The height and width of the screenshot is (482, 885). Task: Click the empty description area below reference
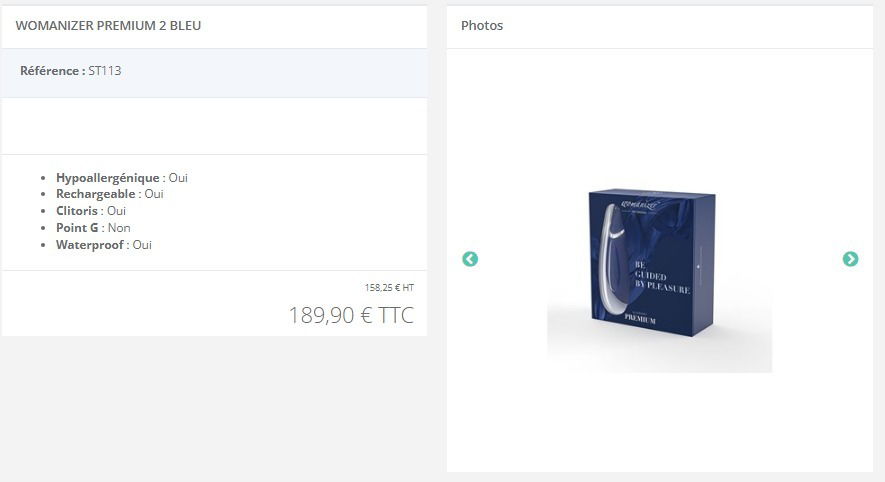tap(214, 126)
